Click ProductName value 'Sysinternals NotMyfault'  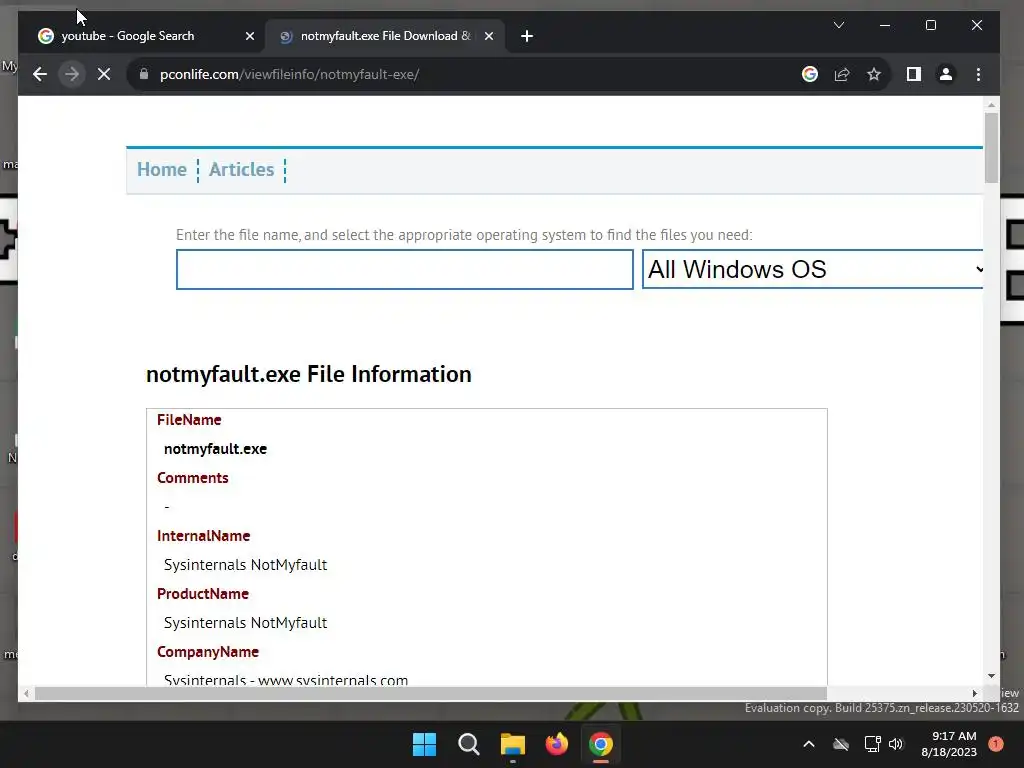pyautogui.click(x=246, y=623)
